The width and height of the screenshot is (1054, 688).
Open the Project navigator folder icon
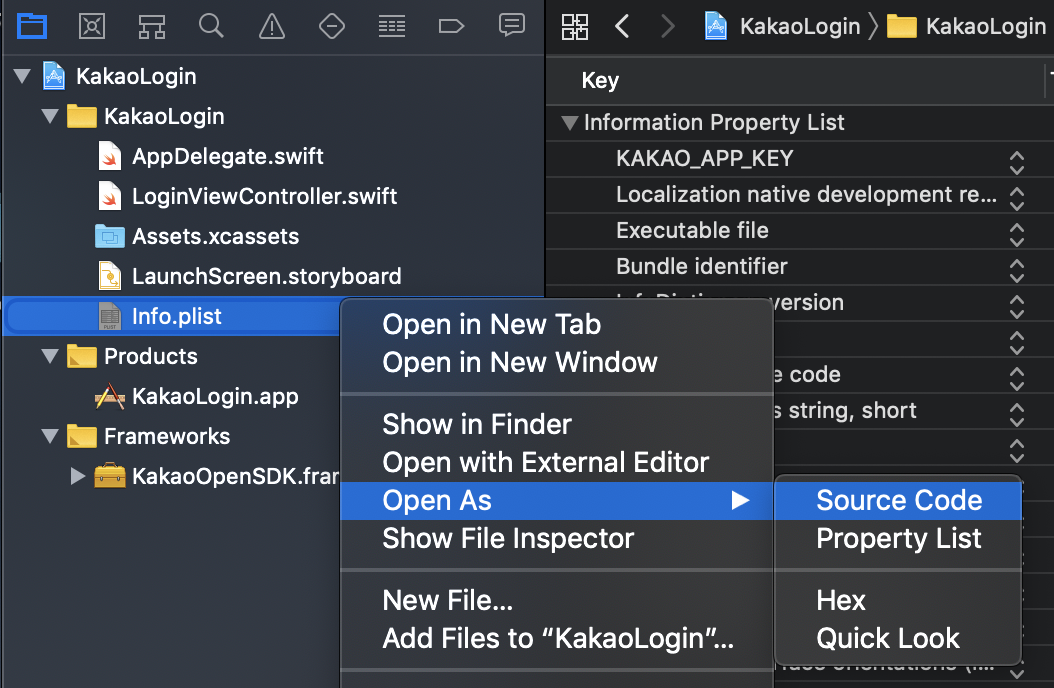pos(32,26)
